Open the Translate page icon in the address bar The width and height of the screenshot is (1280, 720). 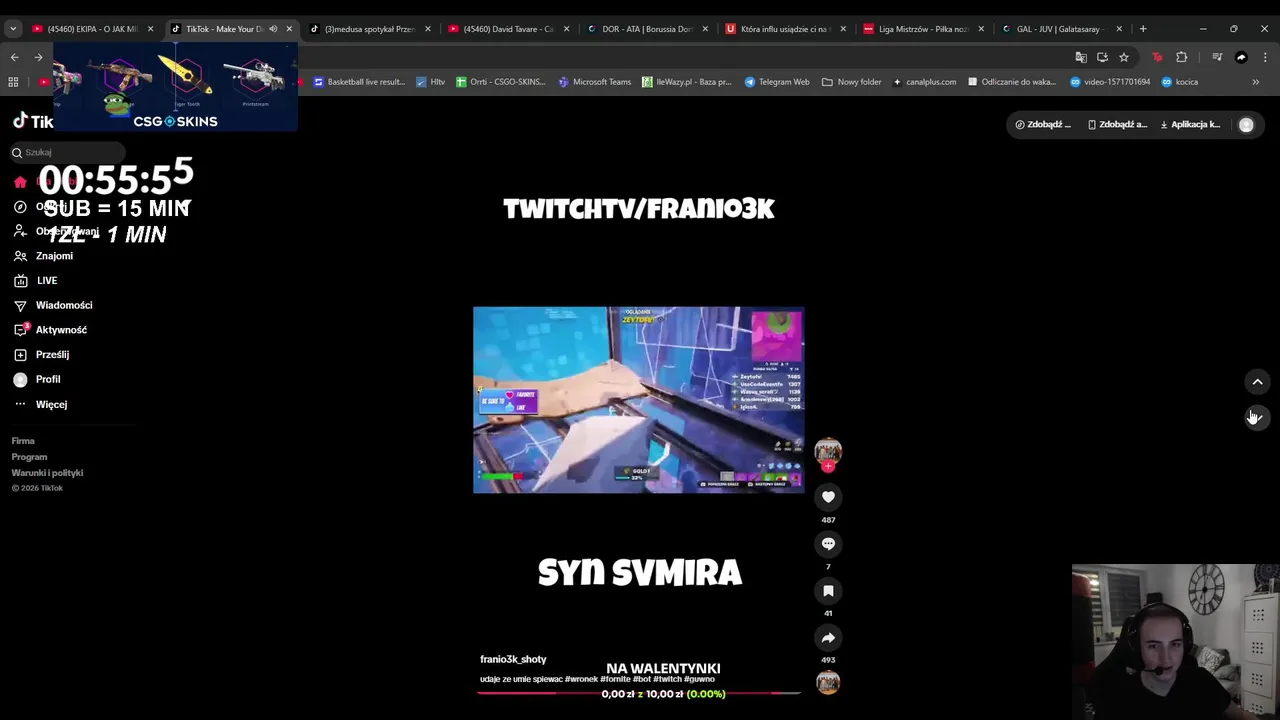pyautogui.click(x=1080, y=57)
